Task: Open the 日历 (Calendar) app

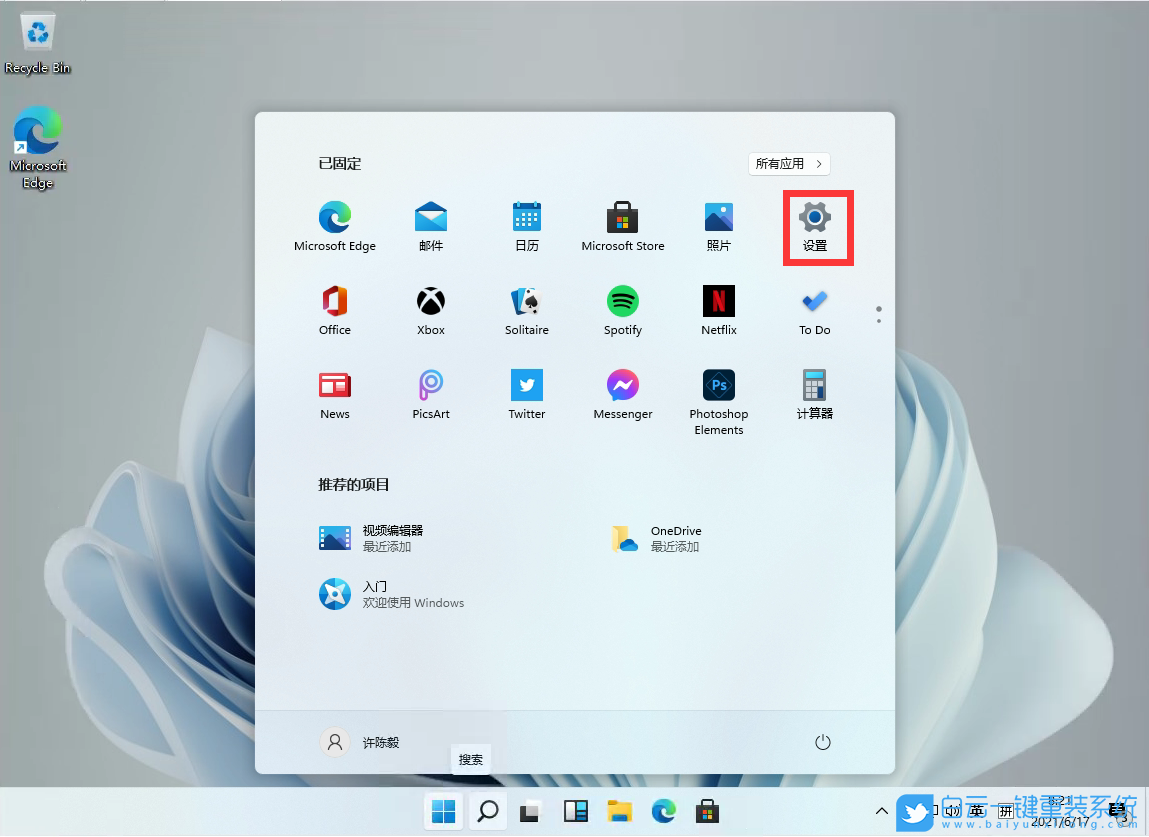Action: pyautogui.click(x=526, y=225)
